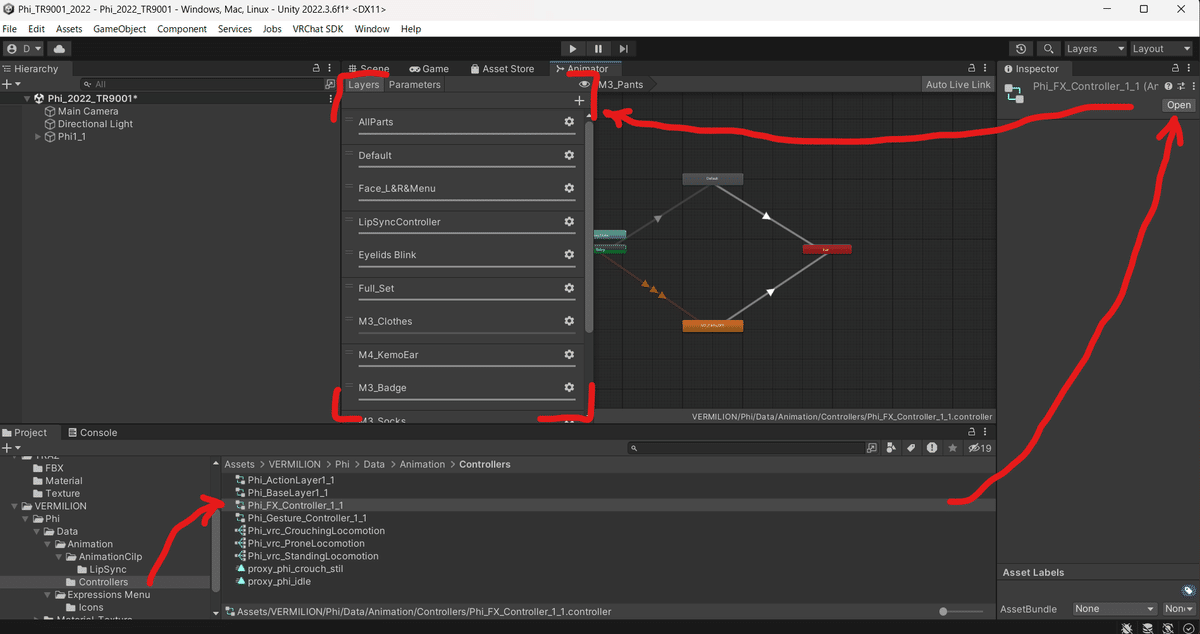The image size is (1200, 634).
Task: Toggle the Inspector panel lock
Action: 1174,69
